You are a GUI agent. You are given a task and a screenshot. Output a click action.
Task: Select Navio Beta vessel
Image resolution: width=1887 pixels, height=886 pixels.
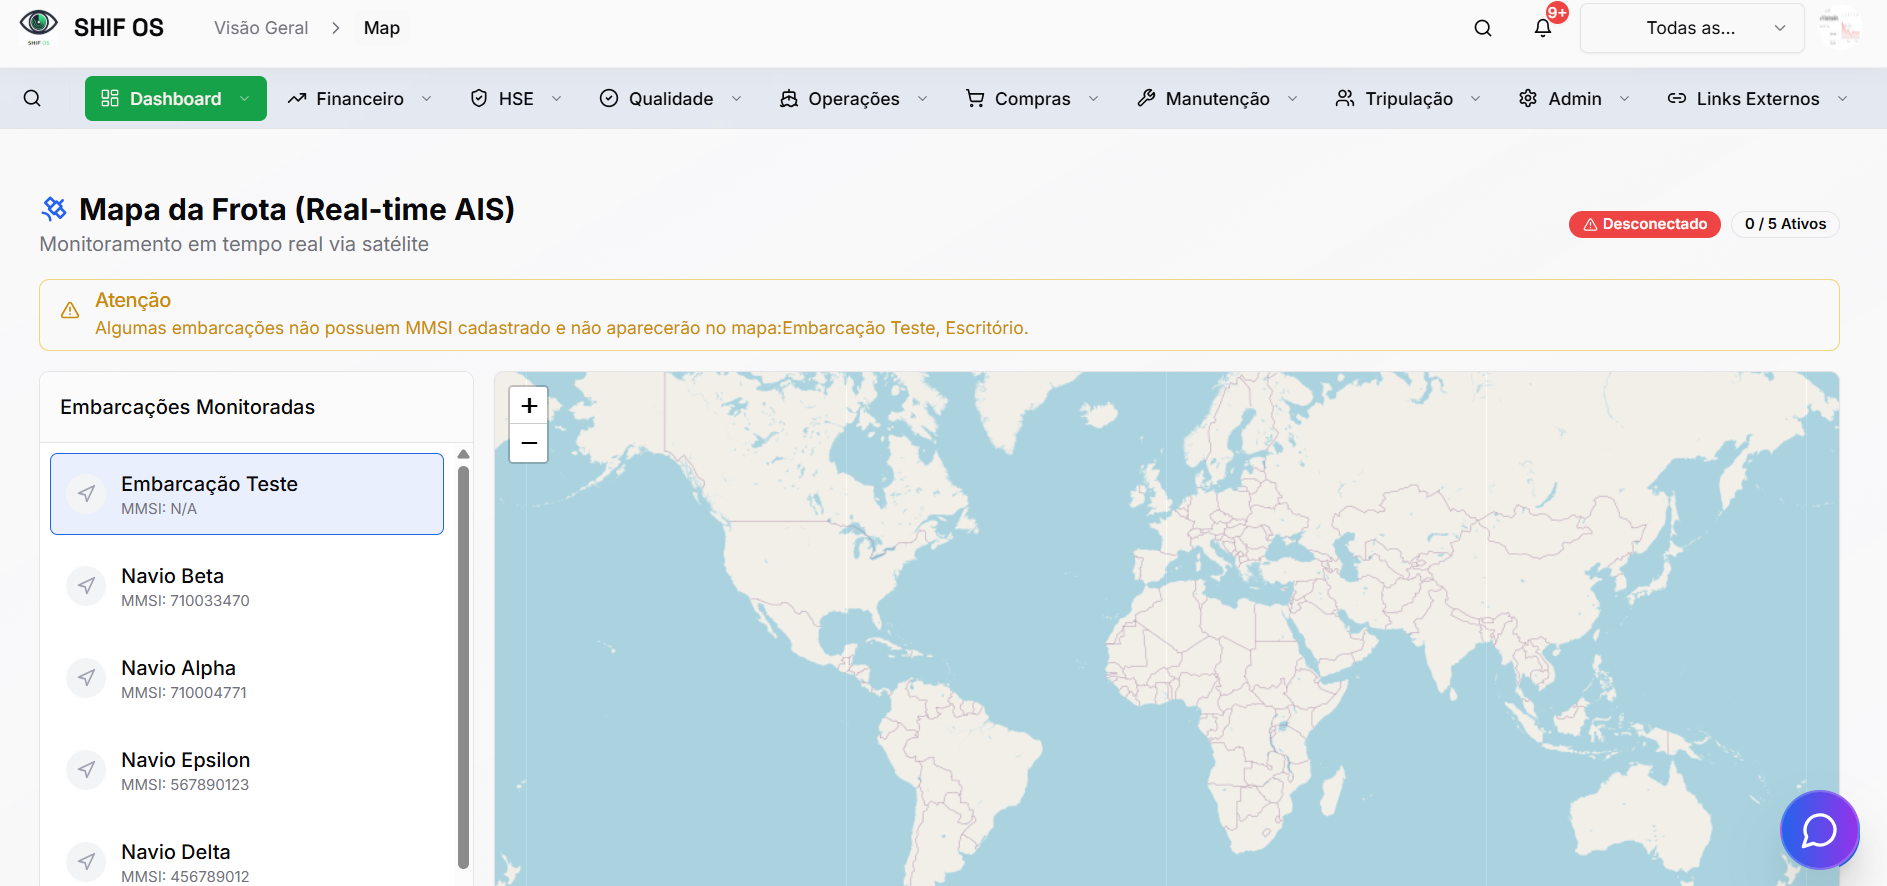(247, 586)
